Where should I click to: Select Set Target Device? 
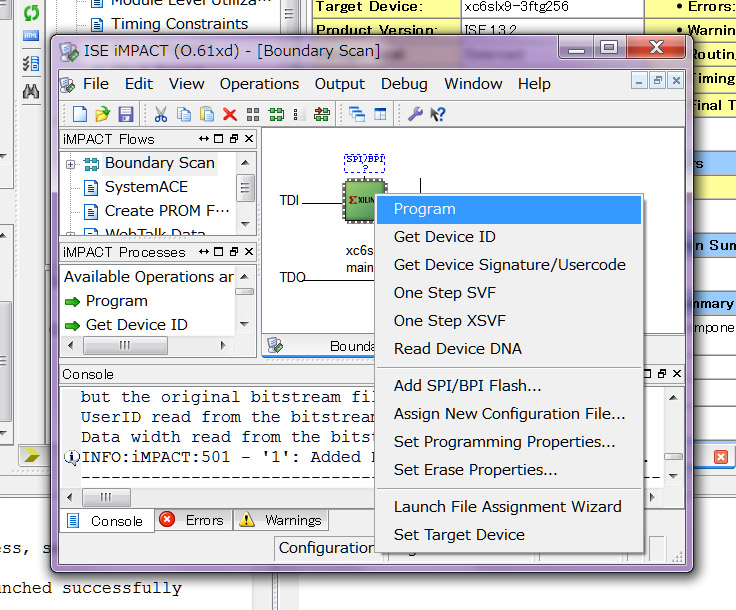(x=509, y=535)
